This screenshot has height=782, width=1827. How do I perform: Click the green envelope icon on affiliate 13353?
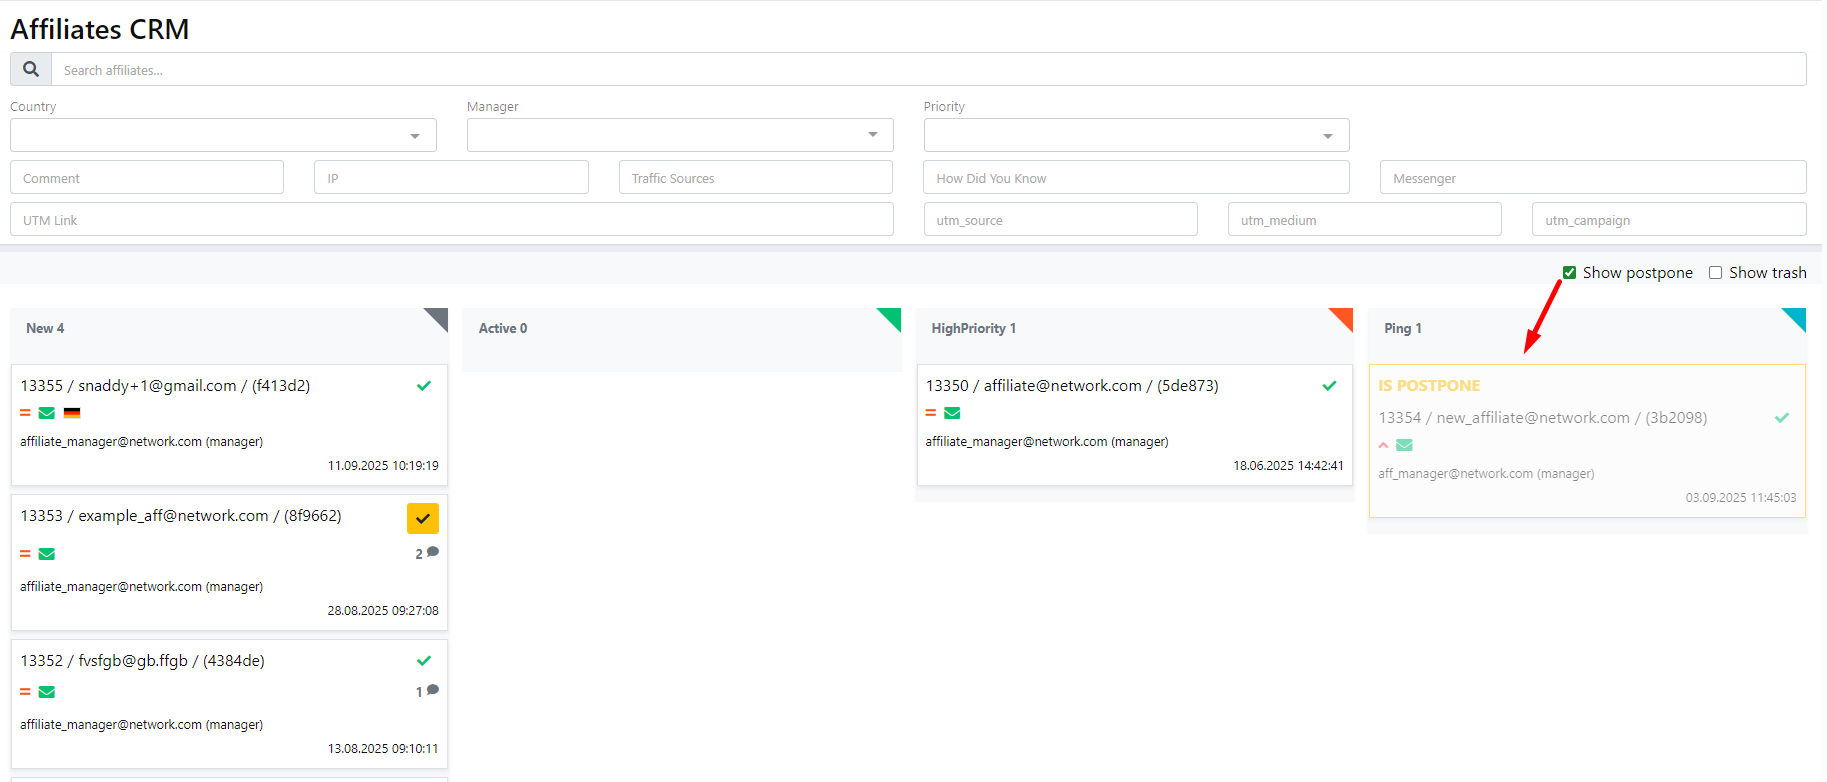(x=47, y=554)
